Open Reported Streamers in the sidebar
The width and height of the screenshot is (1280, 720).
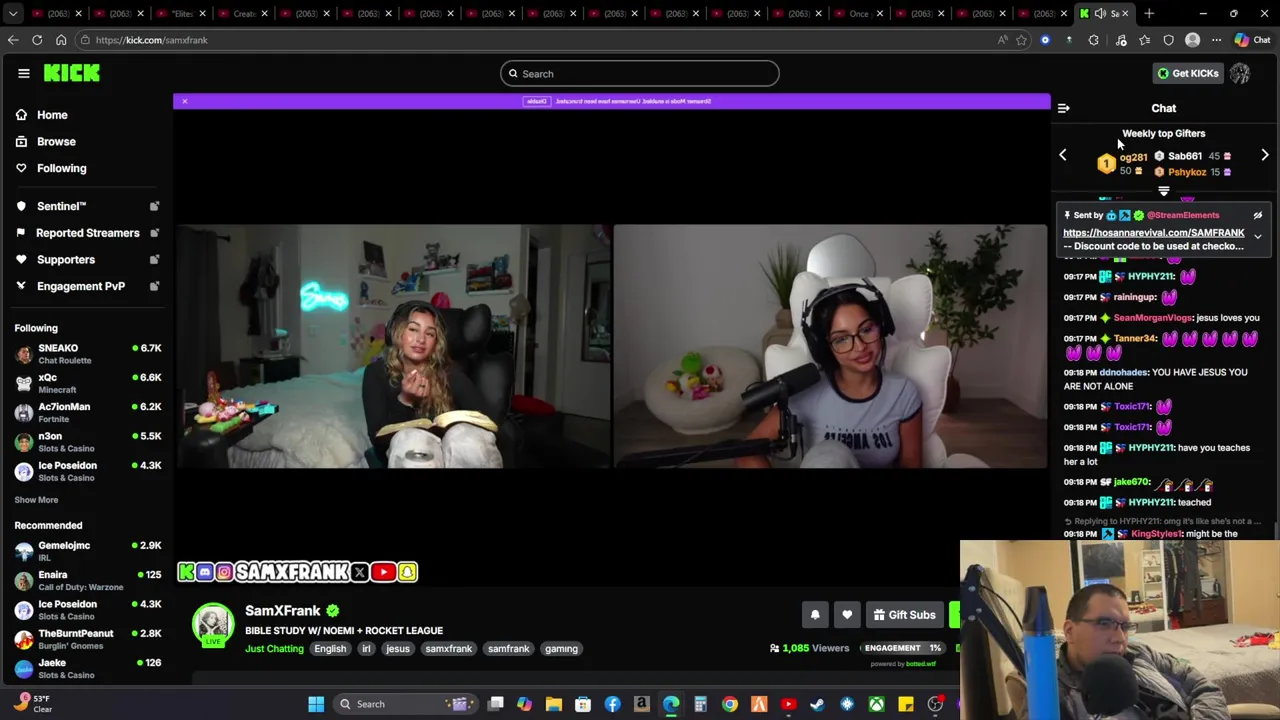pos(87,233)
